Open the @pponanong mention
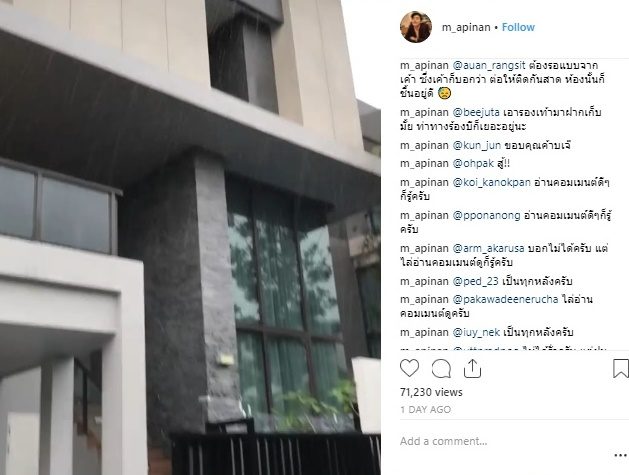Screen dimensions: 629x475 [487, 215]
